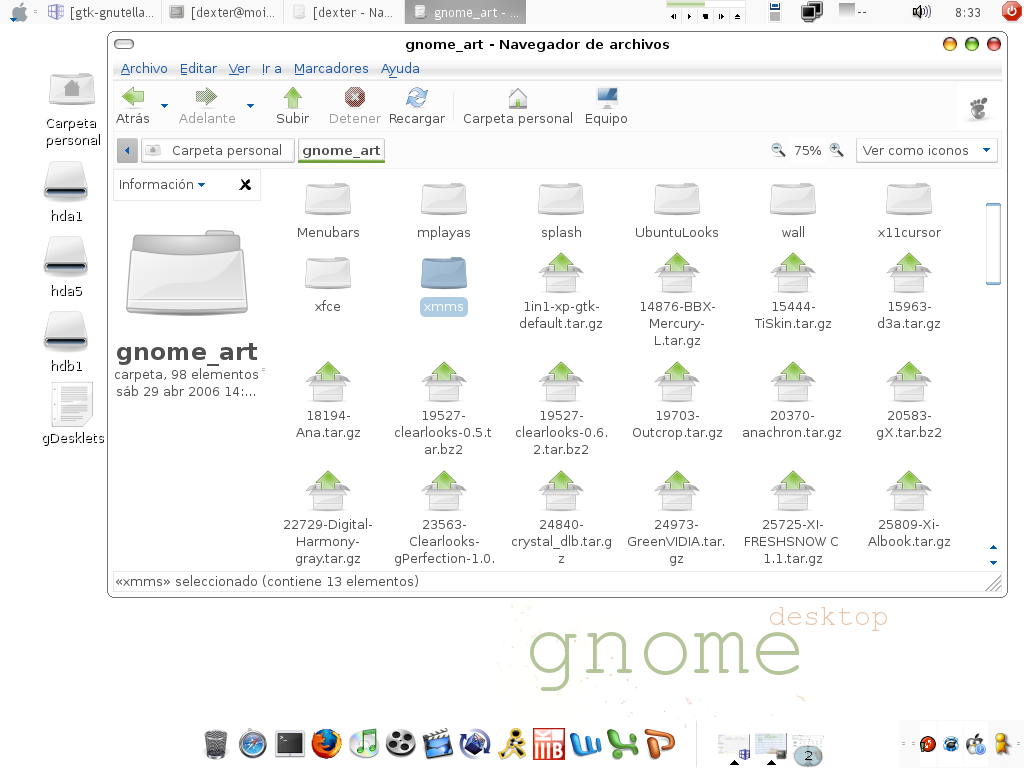1024x768 pixels.
Task: Click the red power button in the top panel
Action: pyautogui.click(x=1012, y=11)
